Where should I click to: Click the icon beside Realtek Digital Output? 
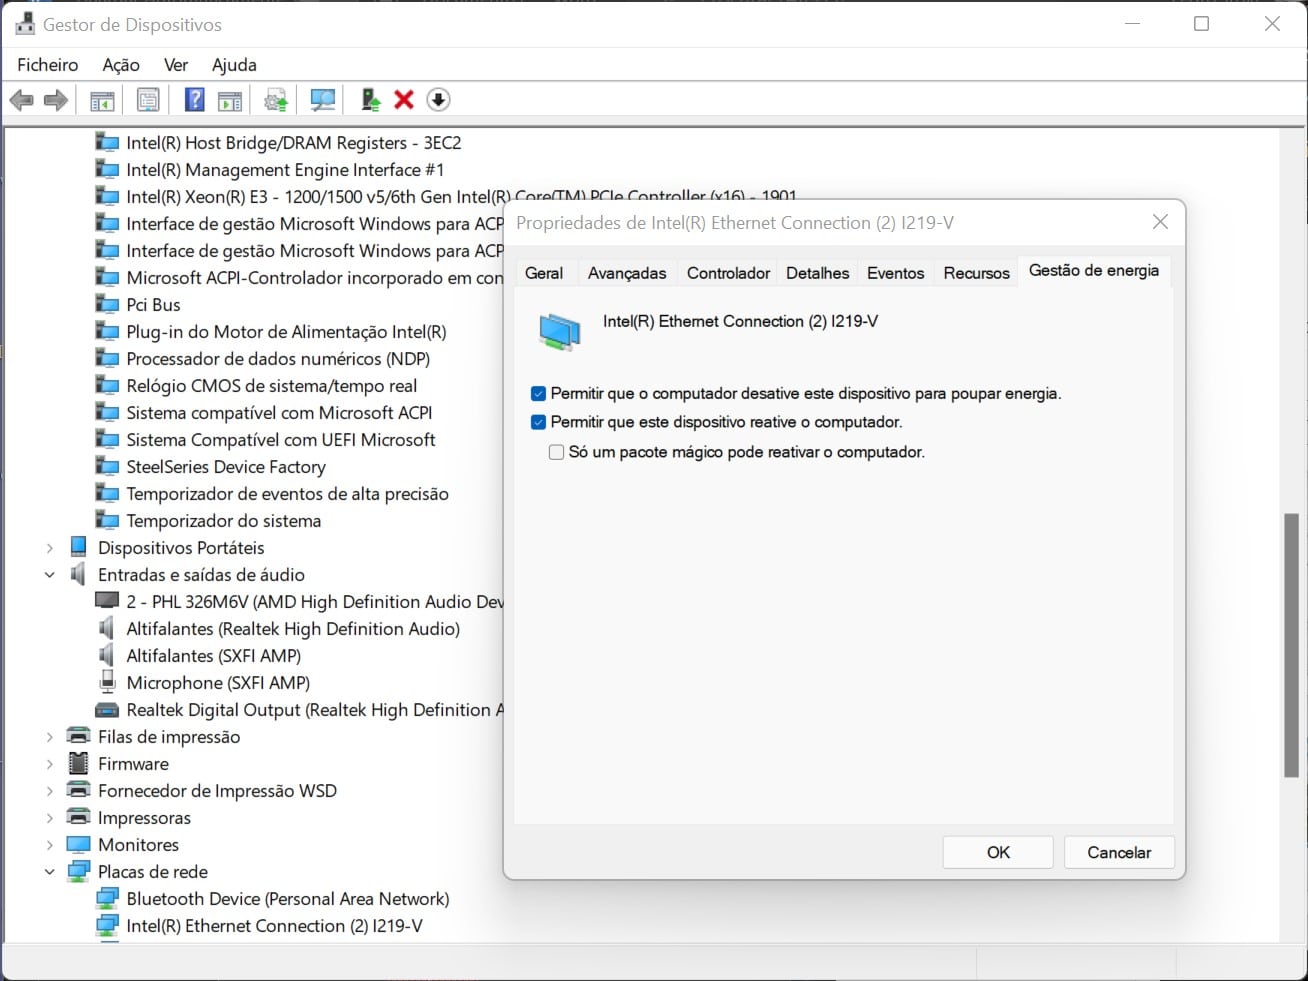107,709
